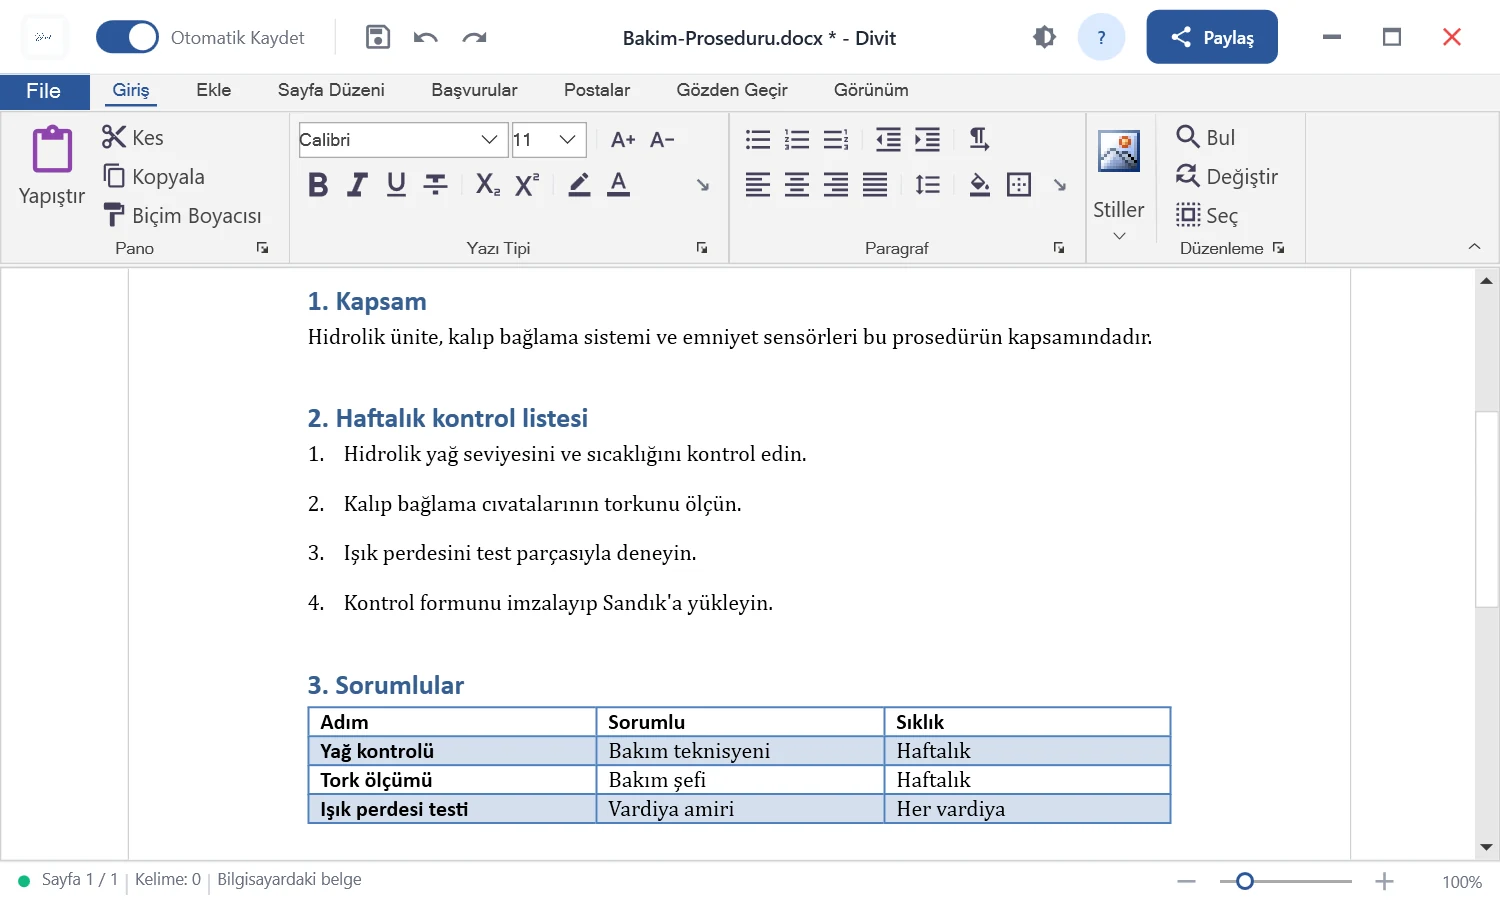
Task: Toggle the dark mode theme icon
Action: click(1044, 38)
